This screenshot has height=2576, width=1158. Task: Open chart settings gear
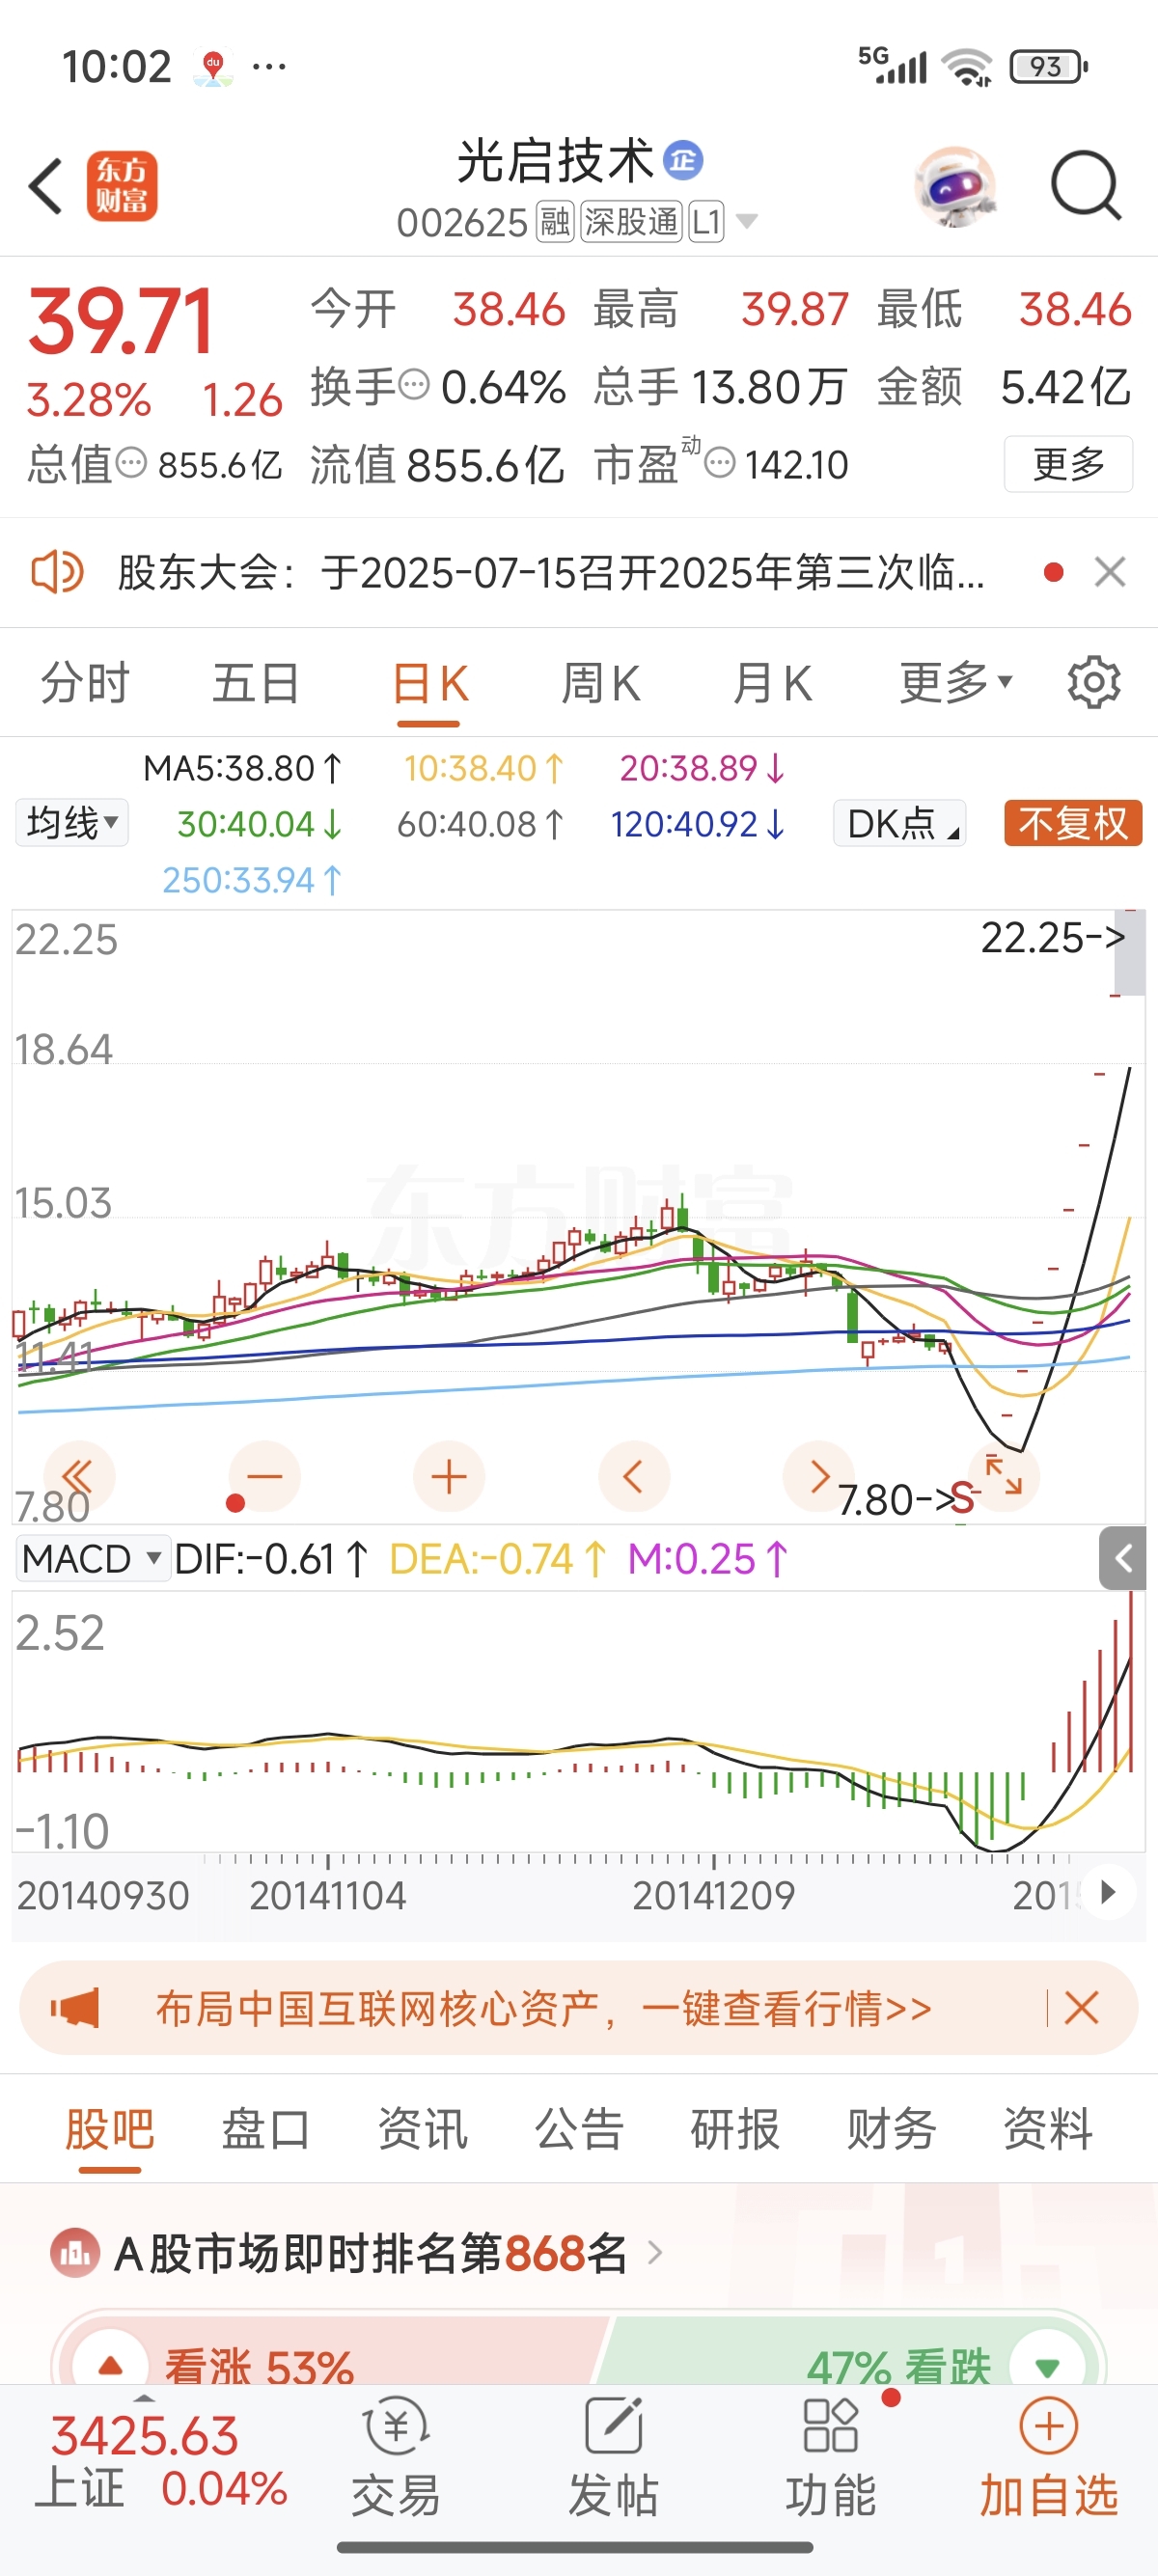click(1094, 683)
